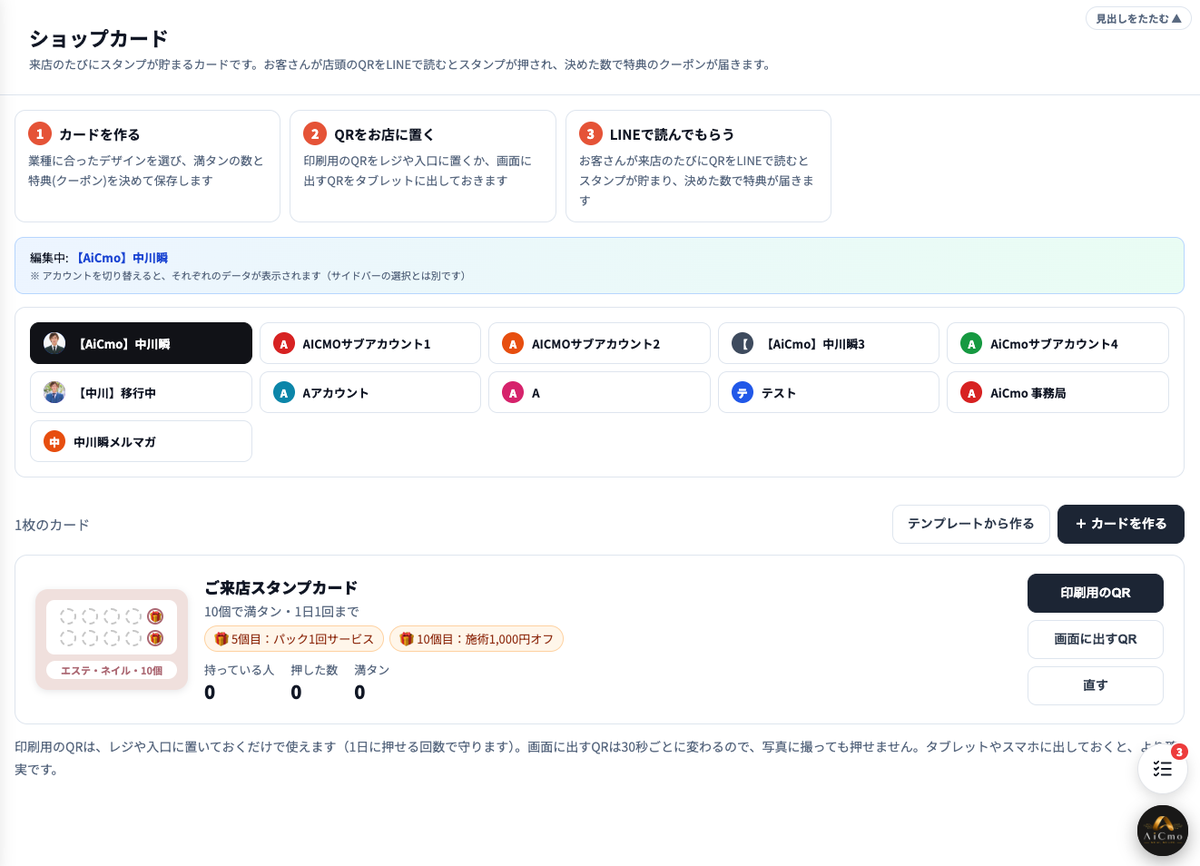
Task: Choose the 【AiCmo】中川瞬3 account
Action: pyautogui.click(x=828, y=343)
